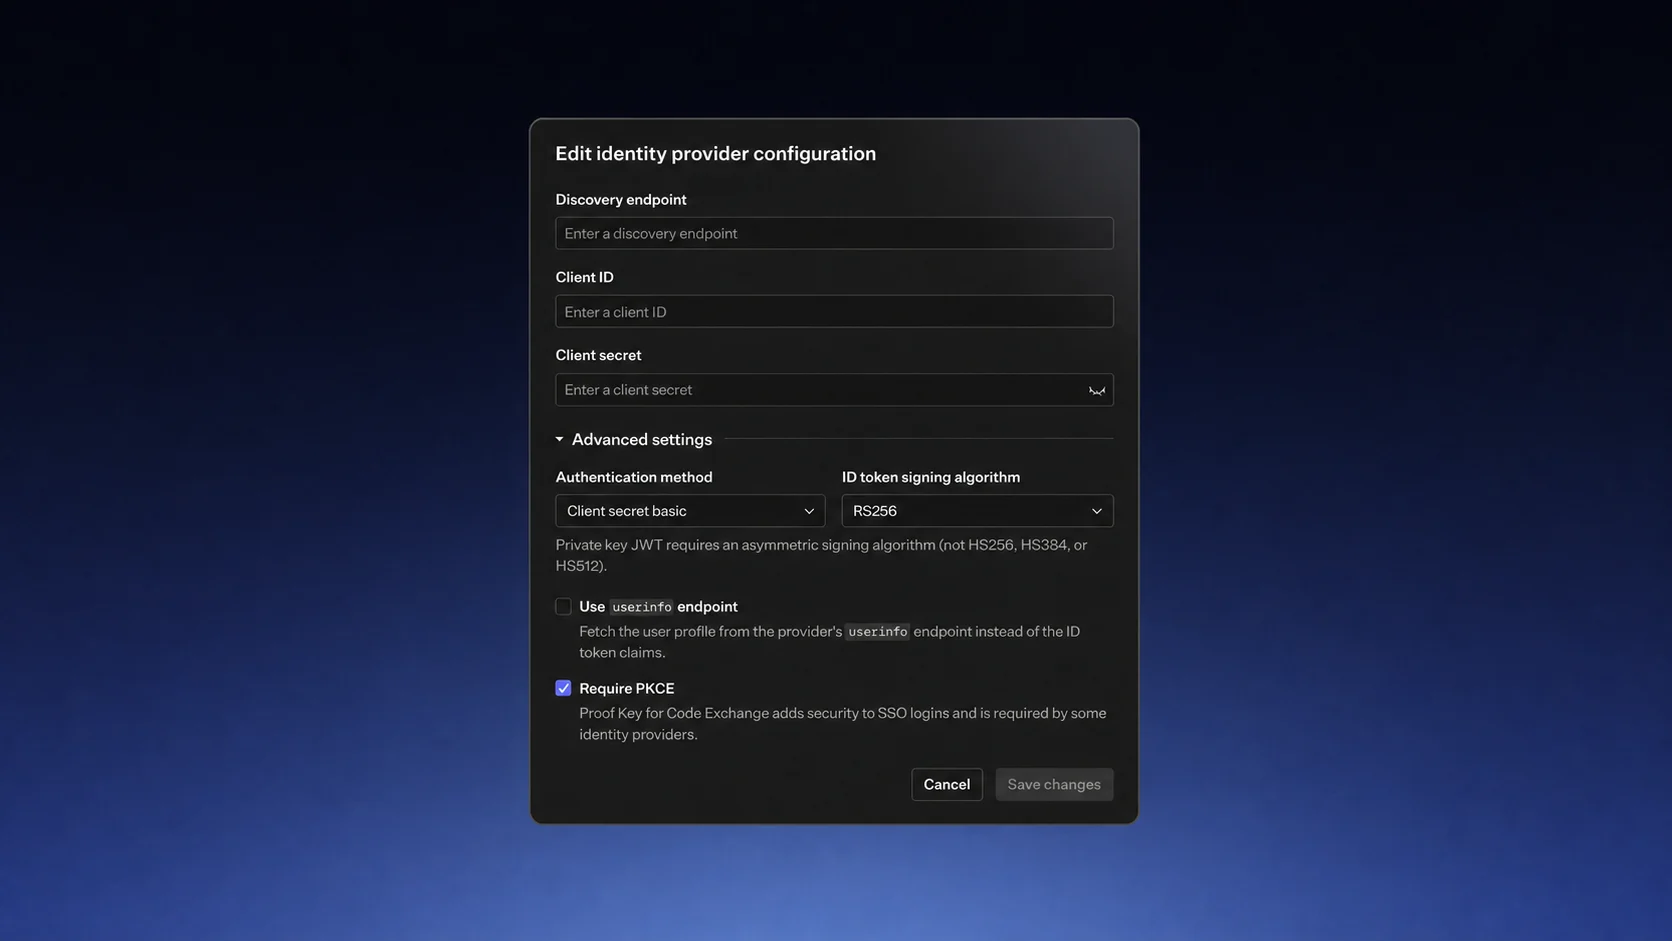This screenshot has width=1672, height=941.
Task: Open the Authentication method dropdown
Action: [690, 511]
